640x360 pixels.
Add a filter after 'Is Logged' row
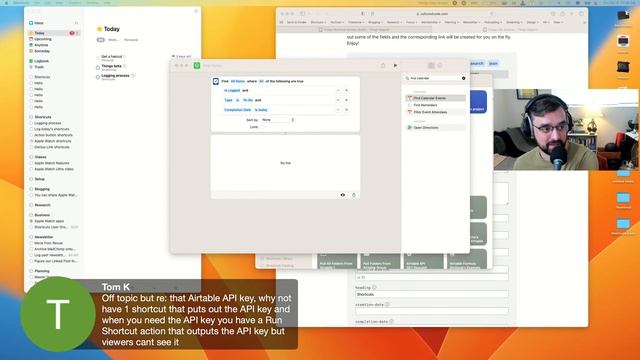tap(347, 90)
